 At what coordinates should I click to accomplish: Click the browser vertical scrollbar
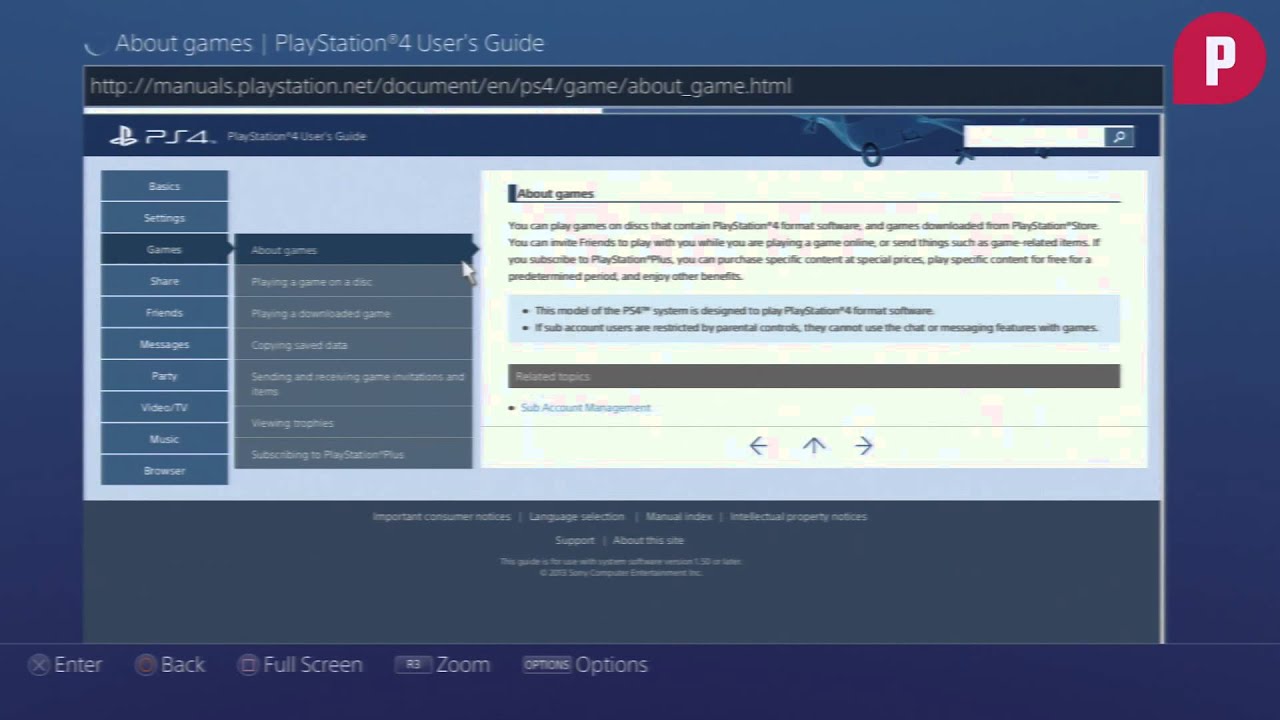point(1162,378)
